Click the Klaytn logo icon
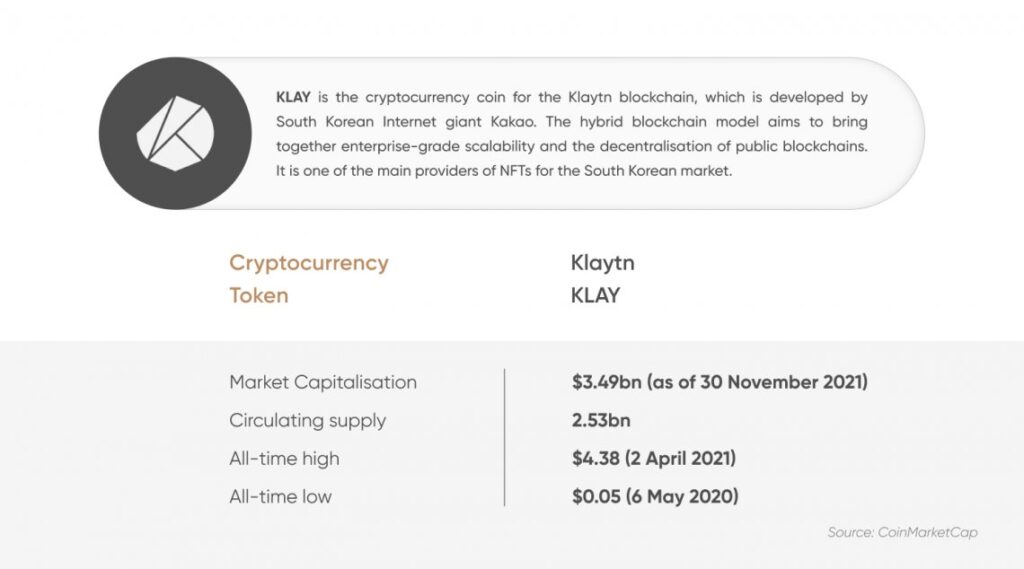Screen dimensions: 1024x569 (x=175, y=133)
